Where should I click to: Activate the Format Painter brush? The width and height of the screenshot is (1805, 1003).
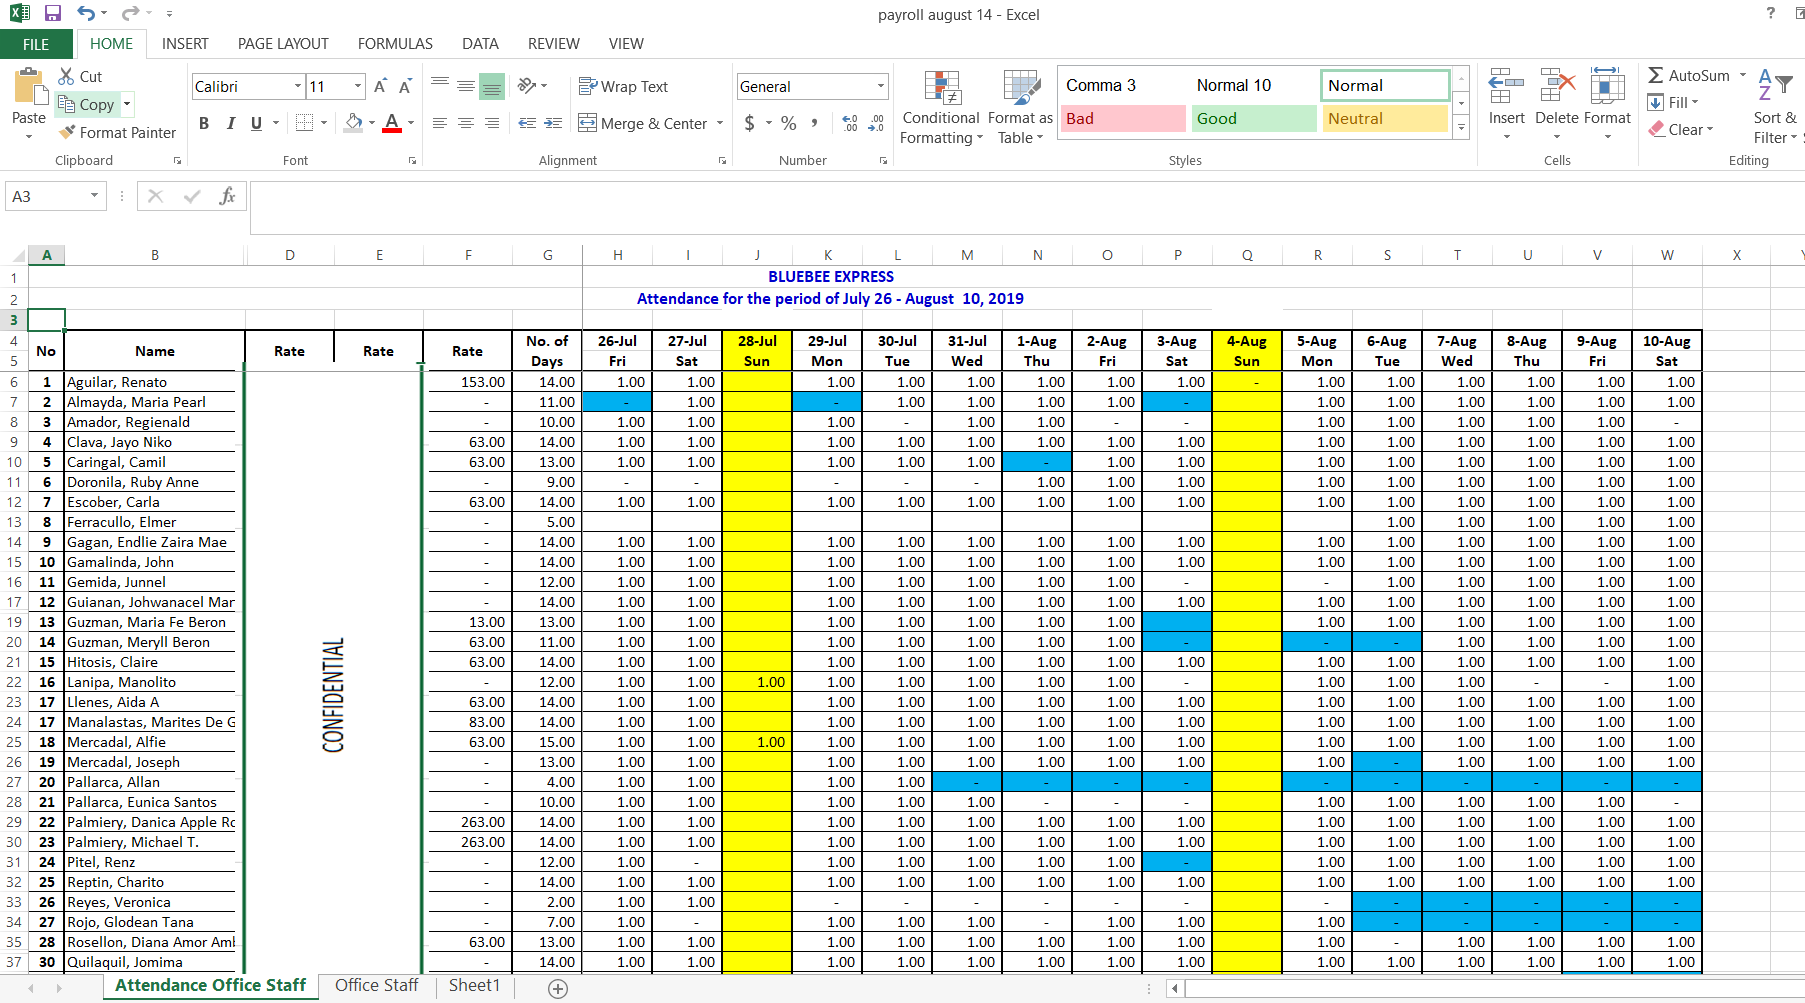pos(117,132)
